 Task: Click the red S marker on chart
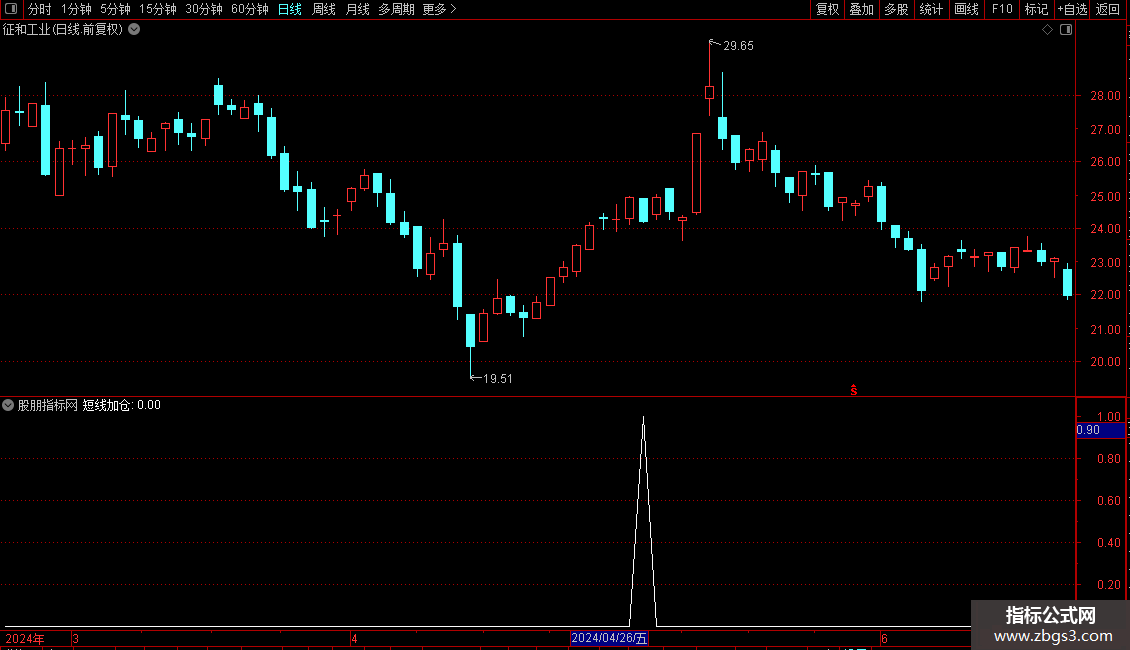tap(854, 390)
